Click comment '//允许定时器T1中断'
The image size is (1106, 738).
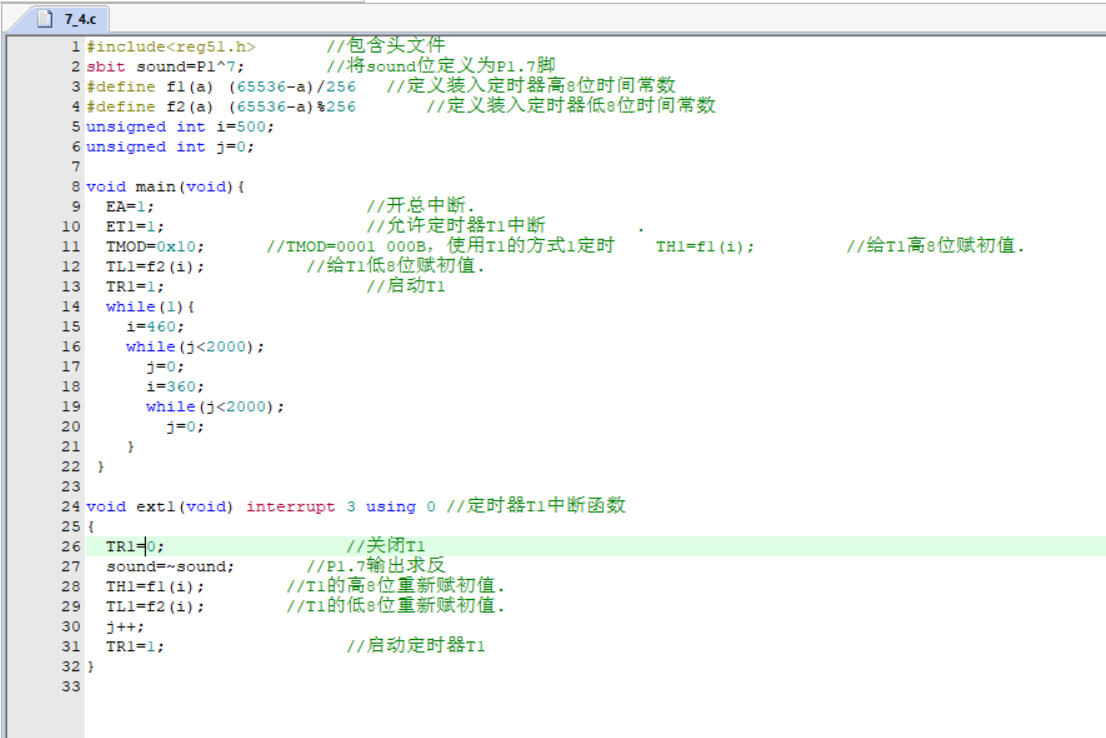456,225
